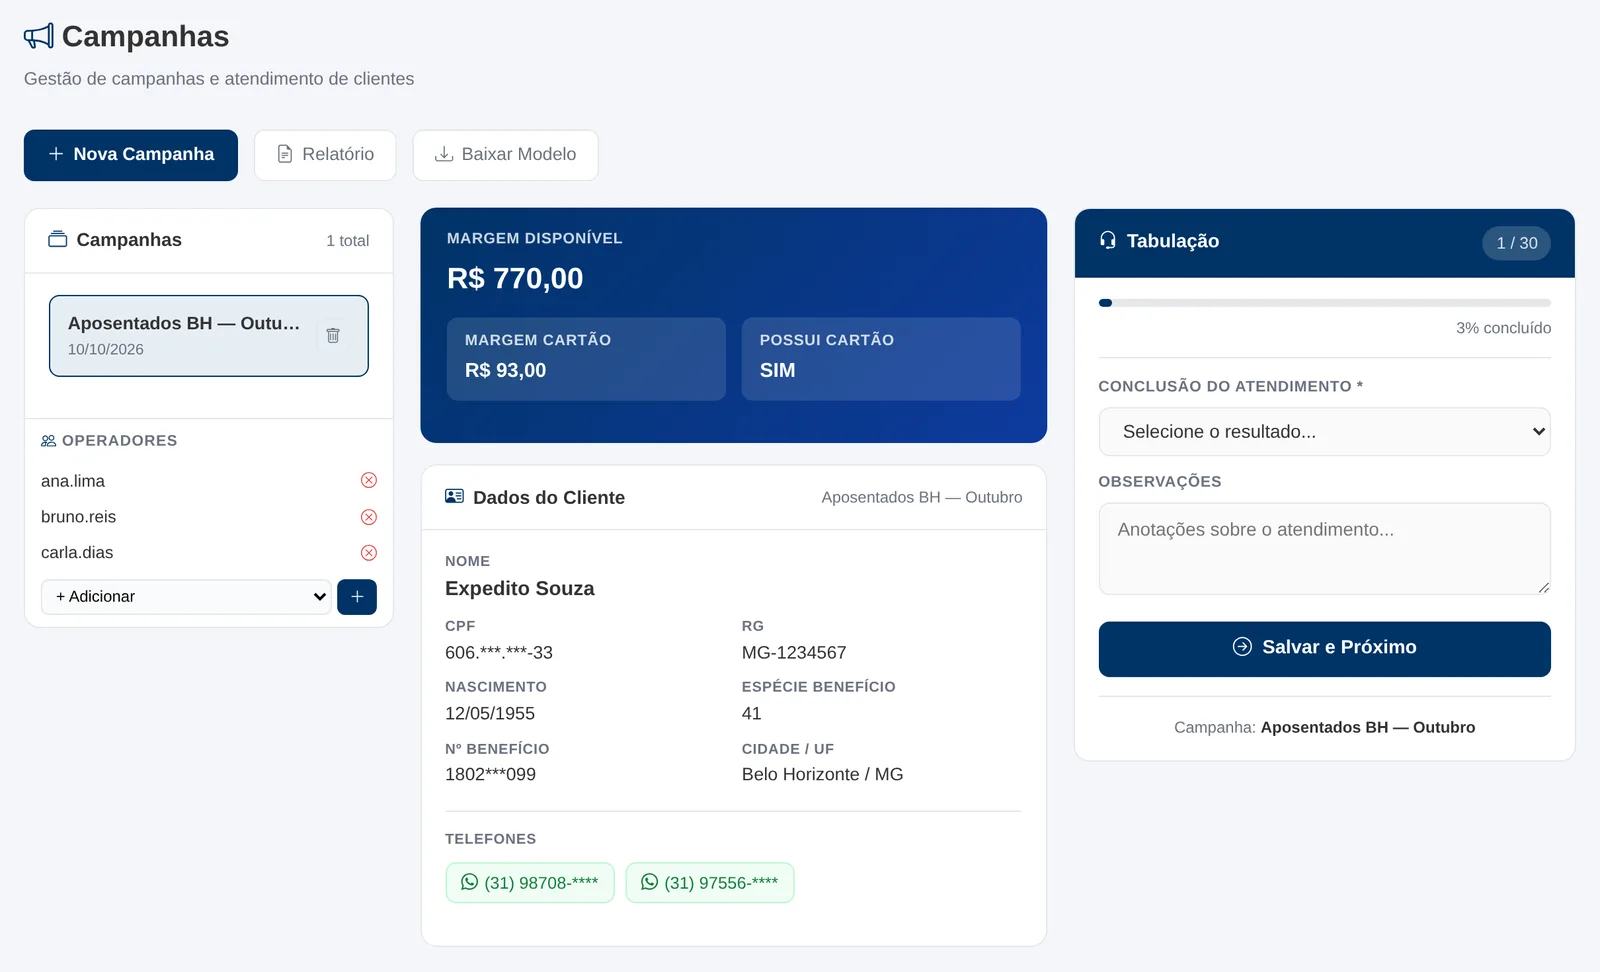Select the Aposentados BH campaign card
1600x972 pixels.
[209, 336]
